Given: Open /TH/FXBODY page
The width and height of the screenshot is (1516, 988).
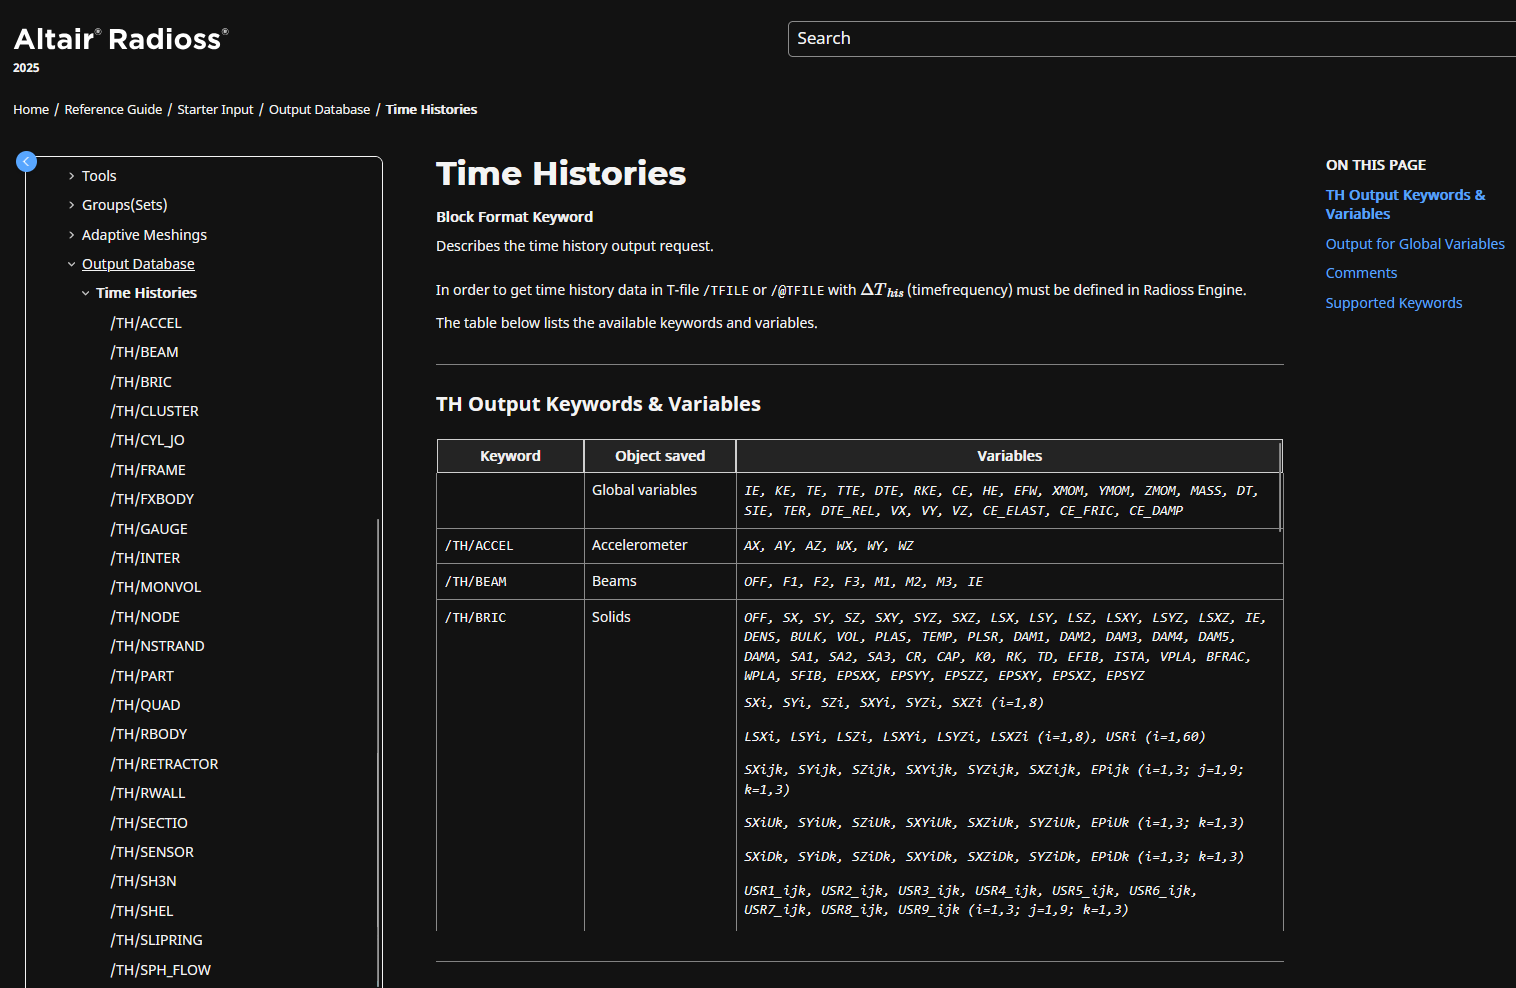Looking at the screenshot, I should point(152,499).
